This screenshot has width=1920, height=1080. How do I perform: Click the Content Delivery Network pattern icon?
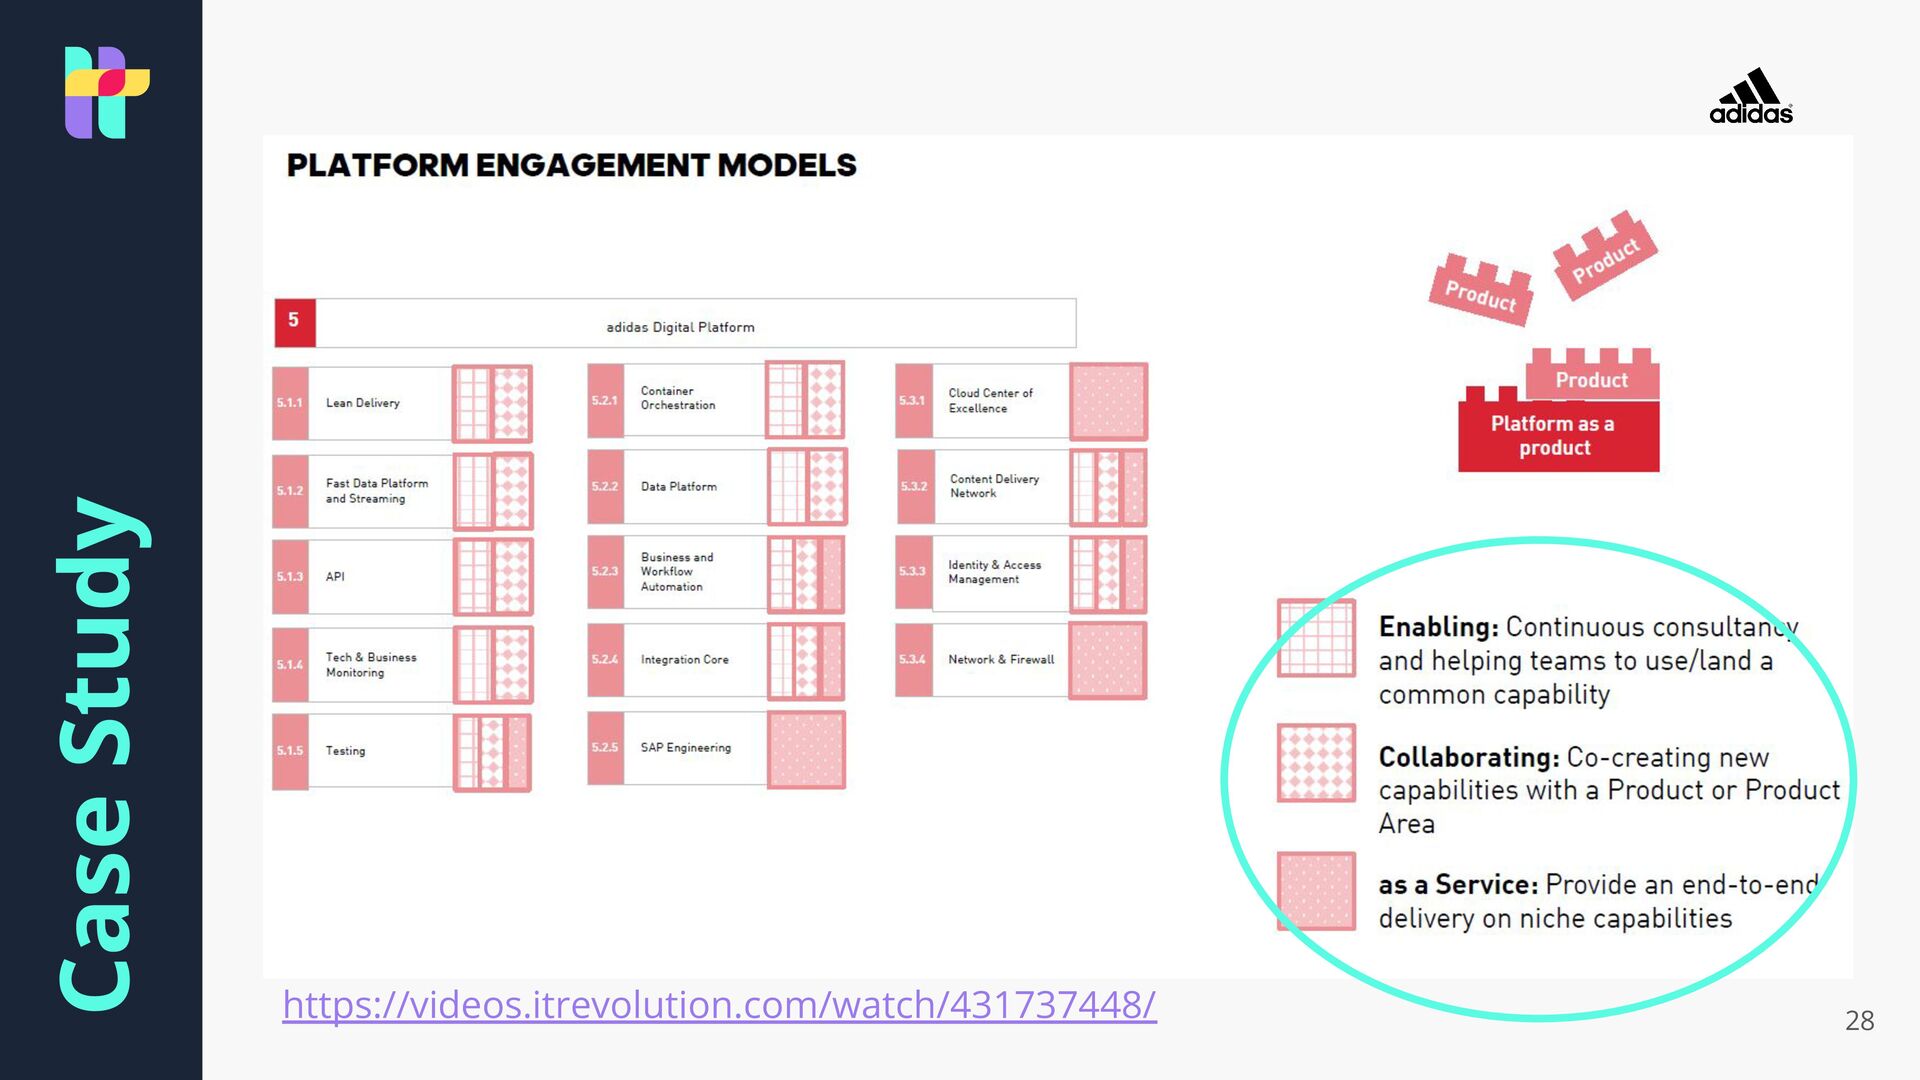click(x=1108, y=488)
